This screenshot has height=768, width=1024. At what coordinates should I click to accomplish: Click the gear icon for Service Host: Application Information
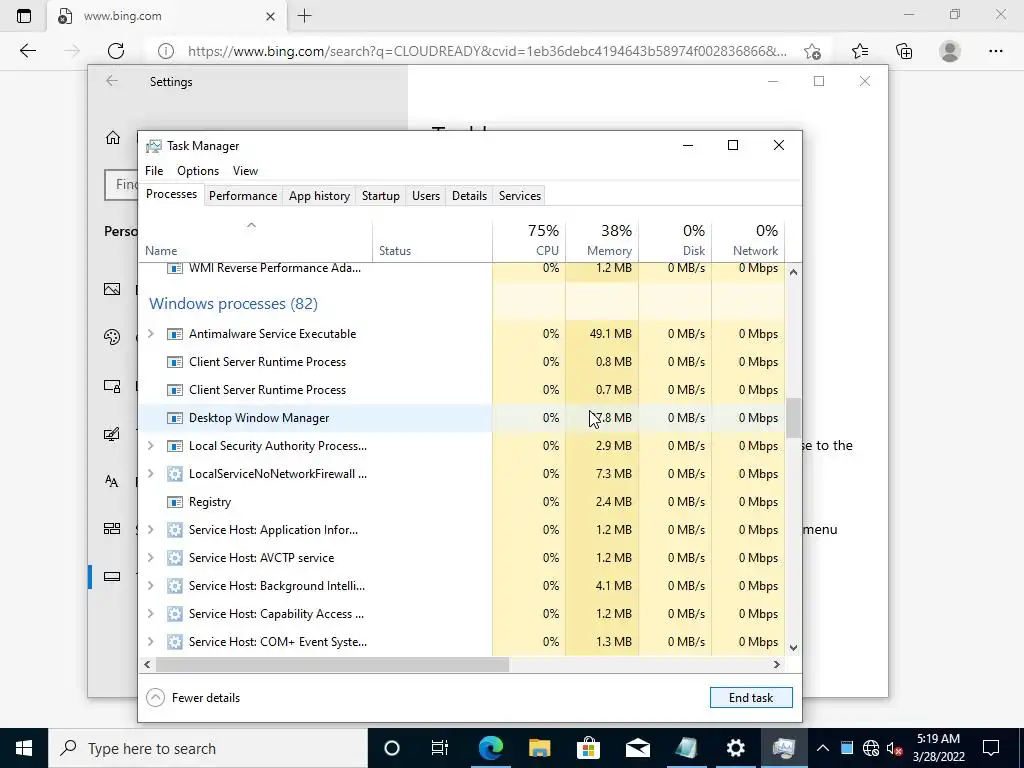[174, 530]
